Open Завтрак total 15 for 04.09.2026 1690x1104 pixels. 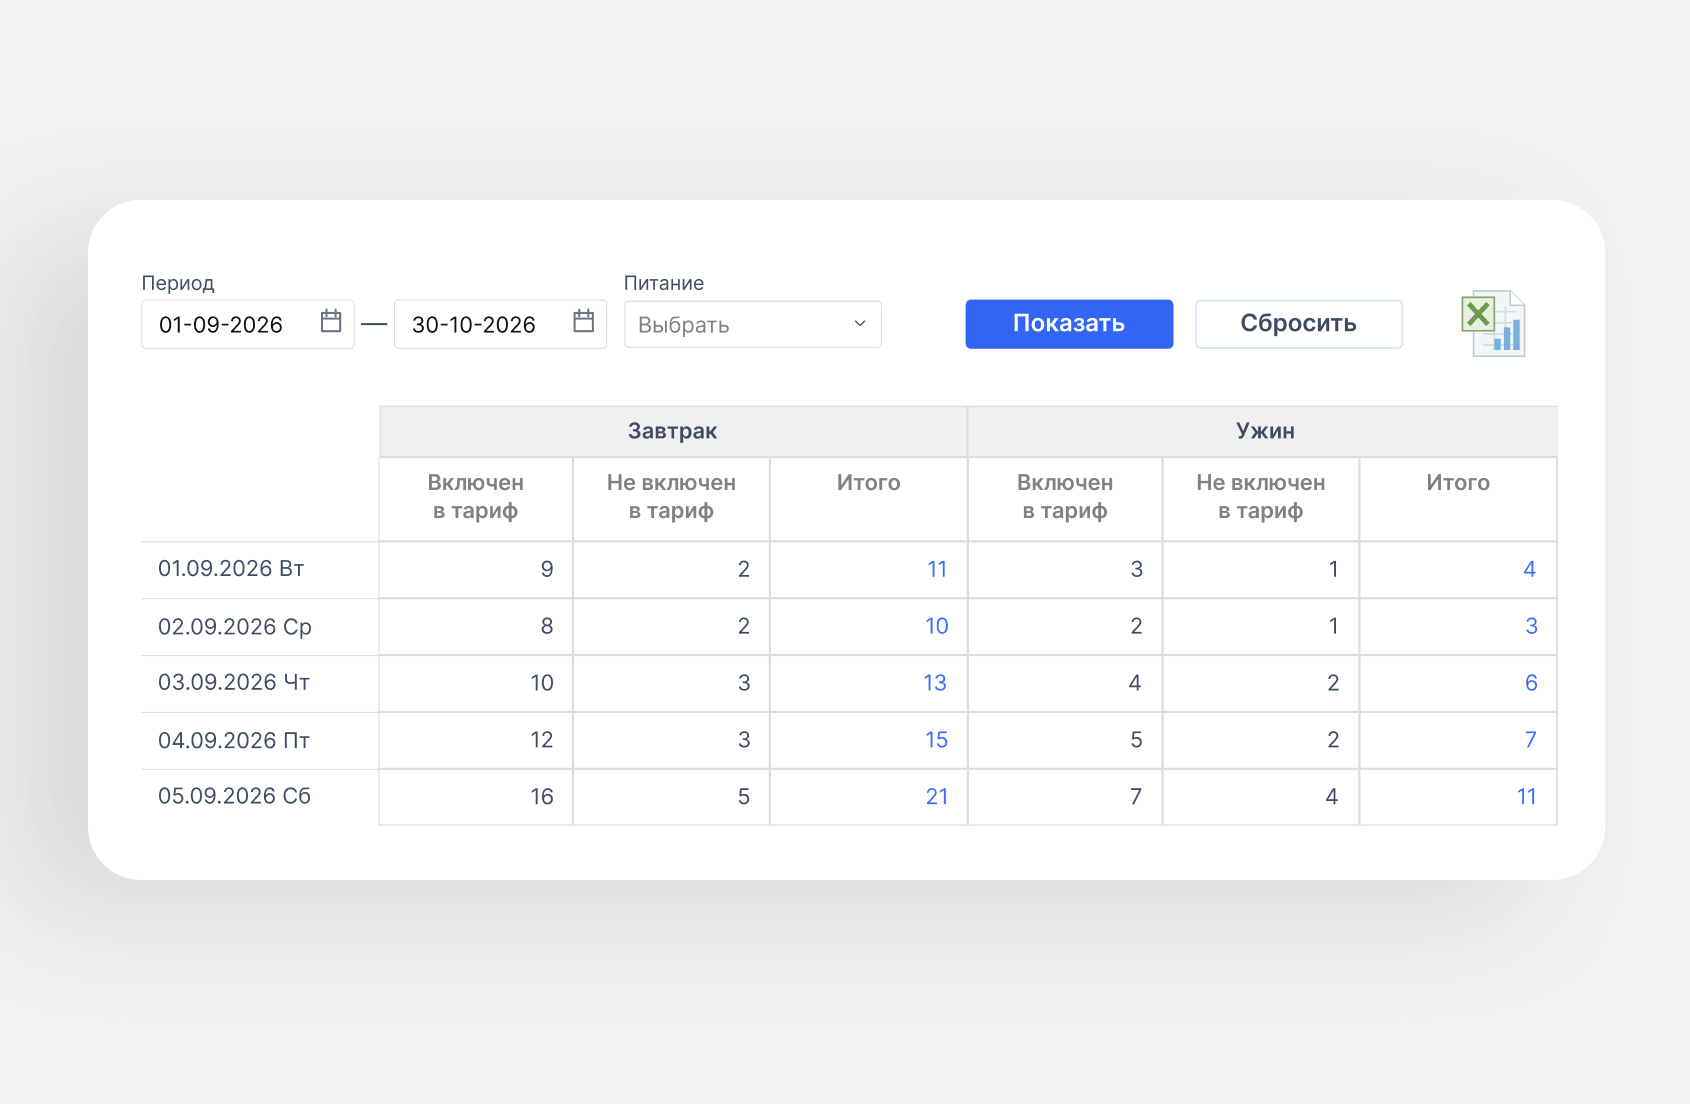(x=937, y=740)
